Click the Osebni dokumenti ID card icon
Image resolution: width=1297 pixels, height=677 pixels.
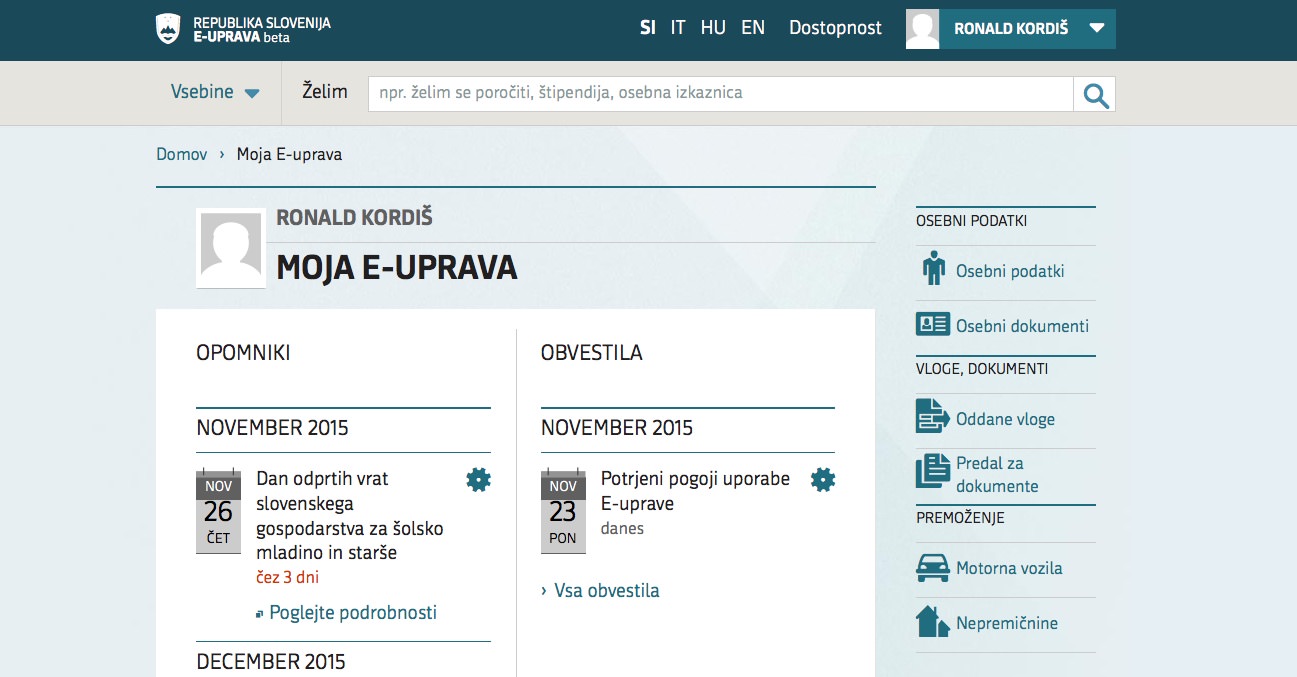coord(932,325)
